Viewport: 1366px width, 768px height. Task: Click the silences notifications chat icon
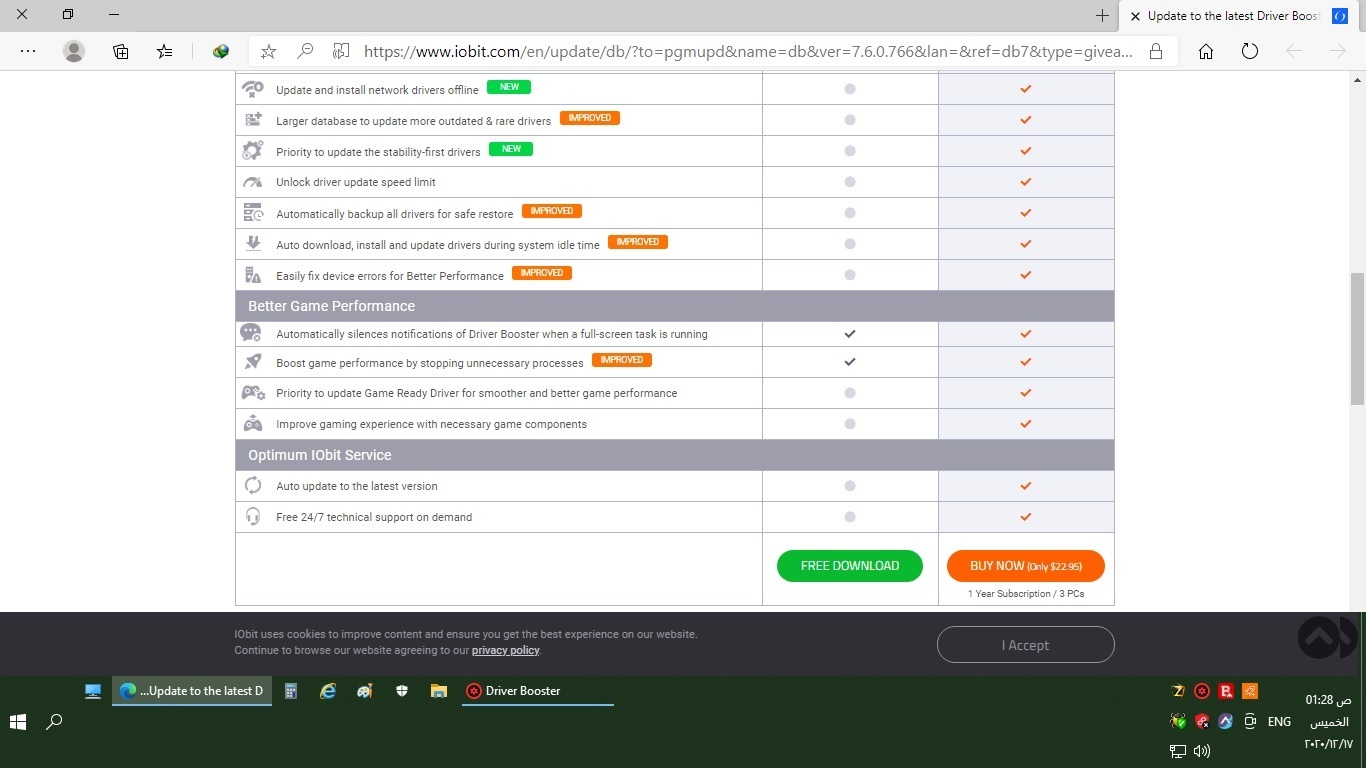pyautogui.click(x=251, y=333)
